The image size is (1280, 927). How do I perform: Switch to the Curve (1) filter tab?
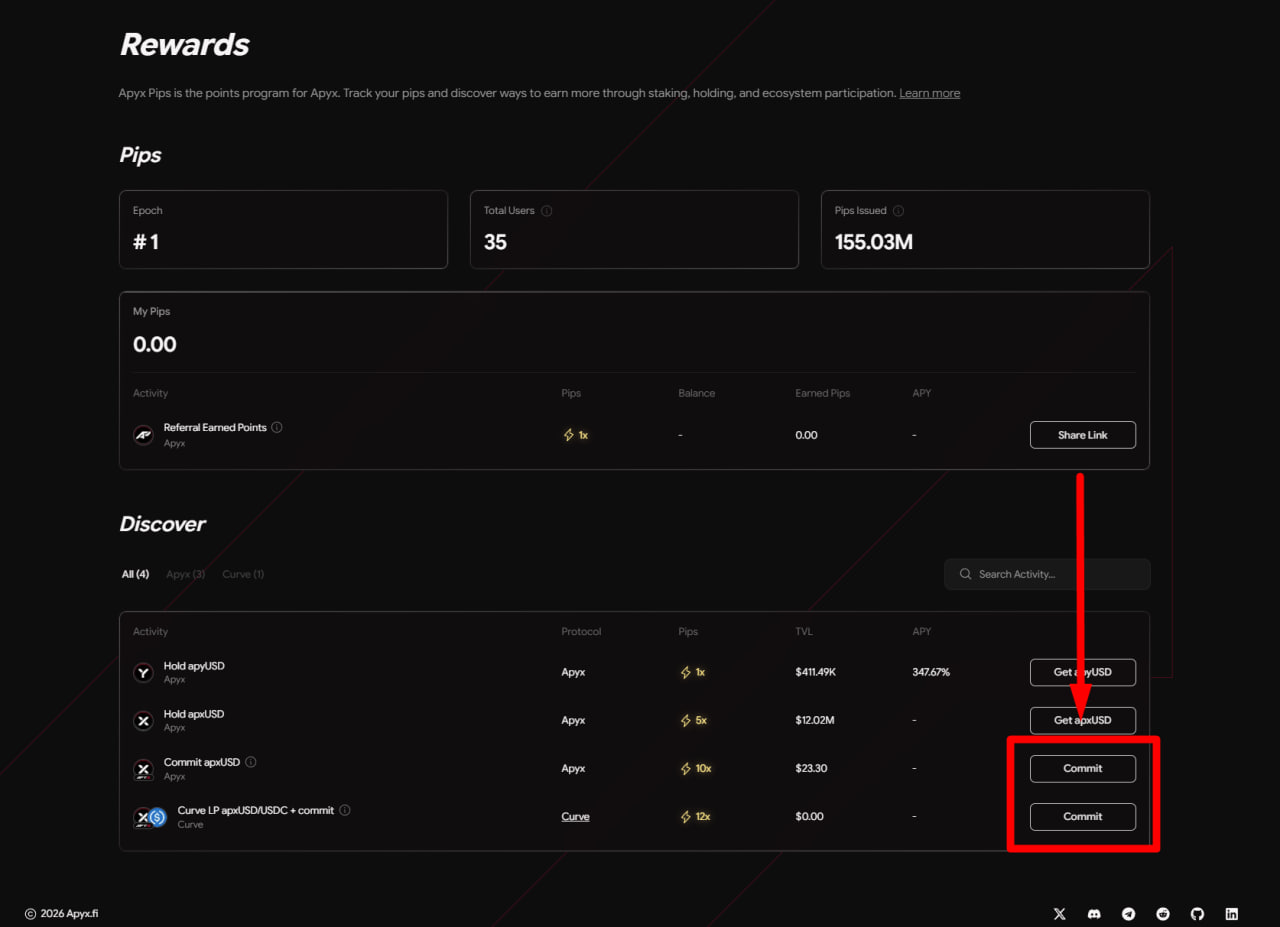point(243,574)
